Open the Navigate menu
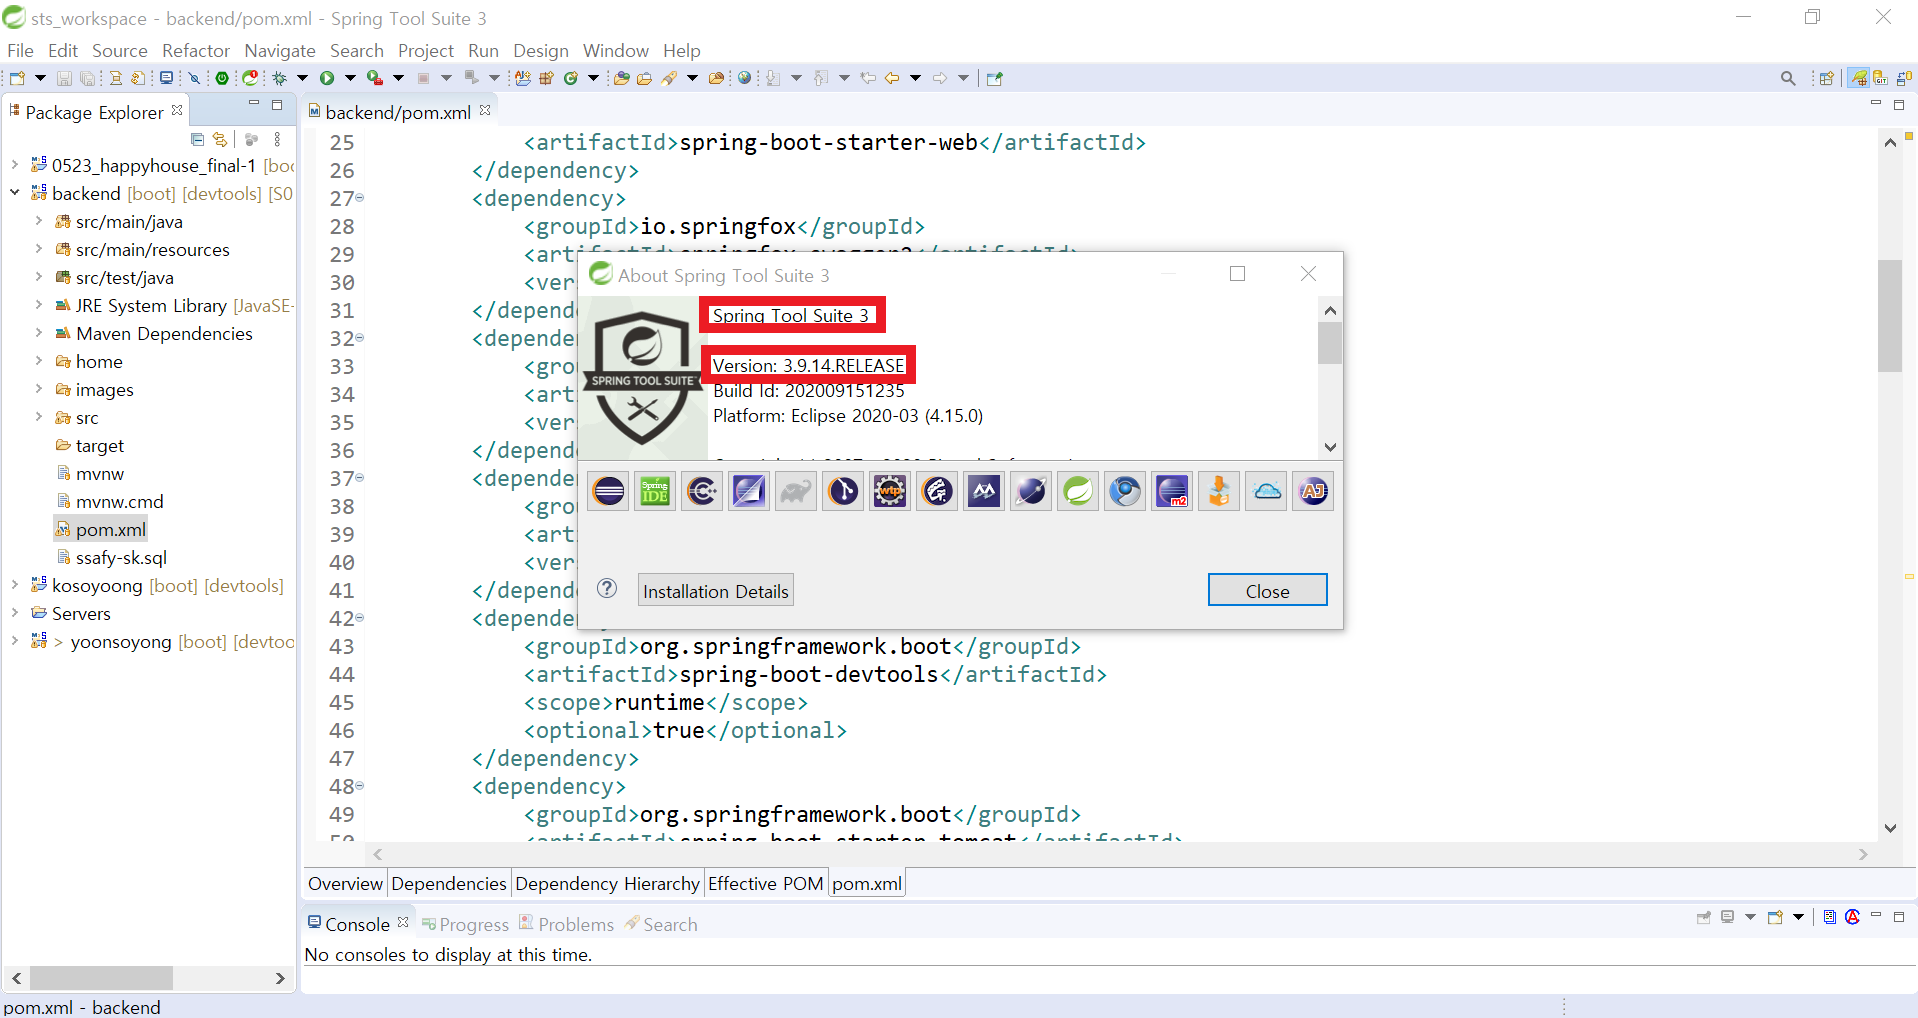 (x=280, y=50)
